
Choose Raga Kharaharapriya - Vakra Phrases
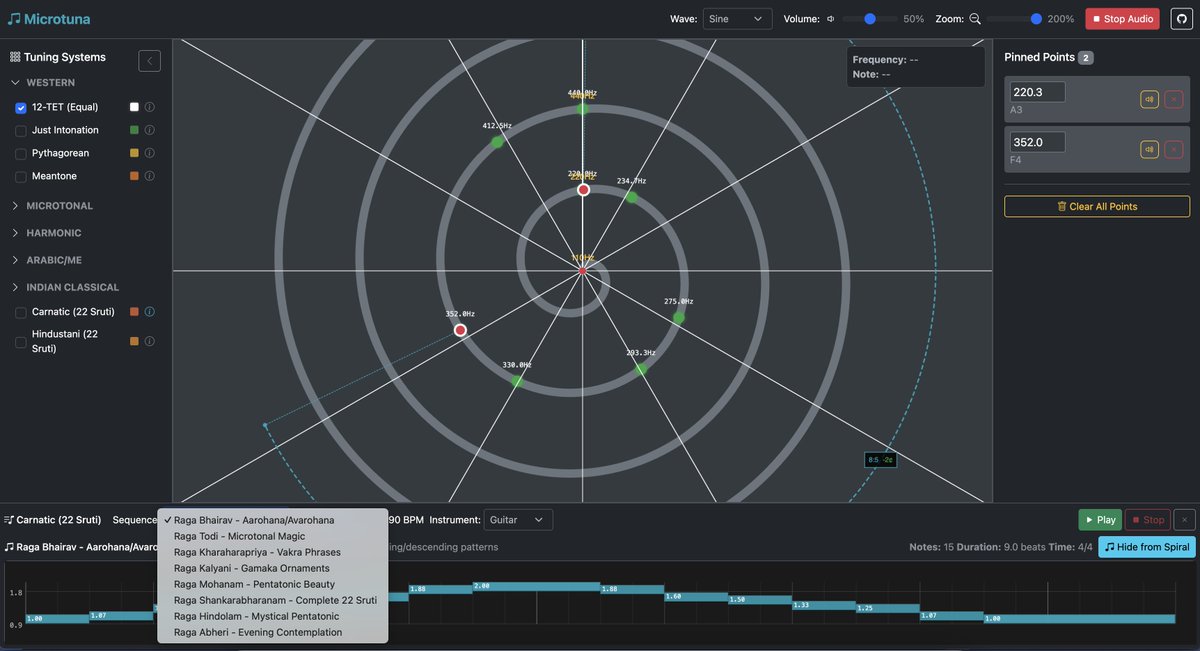[x=272, y=552]
